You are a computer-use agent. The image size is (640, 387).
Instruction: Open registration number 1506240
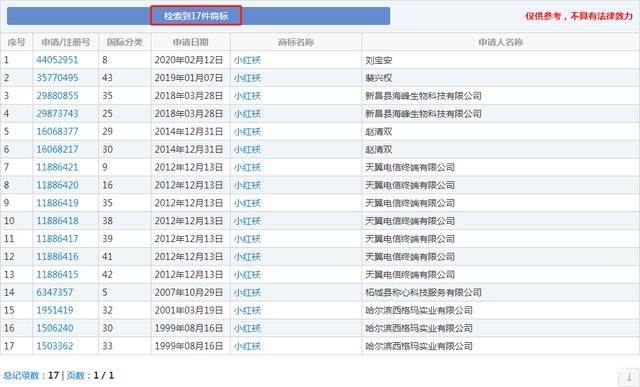(55, 328)
